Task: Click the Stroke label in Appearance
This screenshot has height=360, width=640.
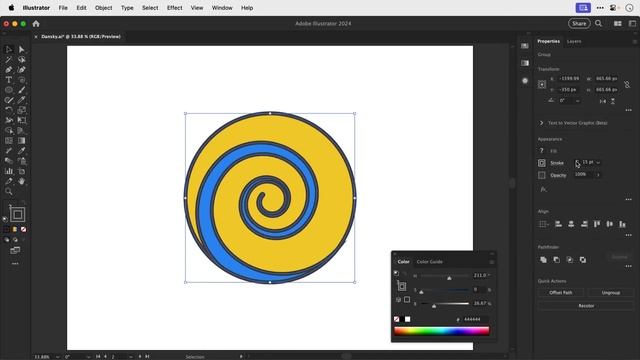Action: 557,163
